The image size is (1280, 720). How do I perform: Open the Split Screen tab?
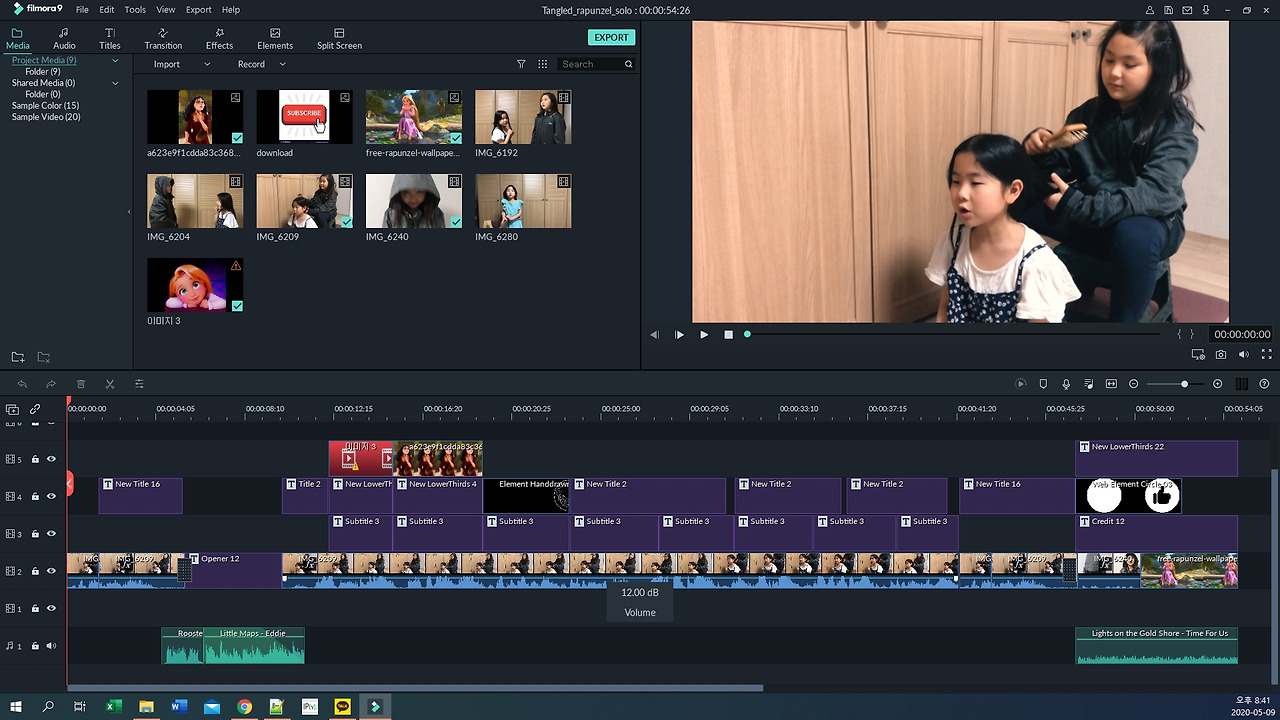[339, 39]
